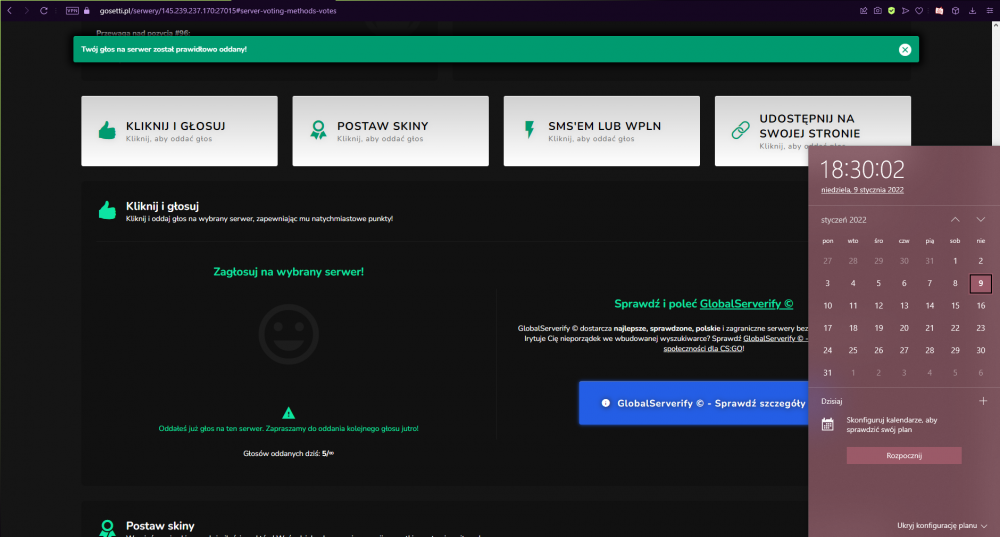Open the GlobalServerify © heading link

click(x=746, y=304)
